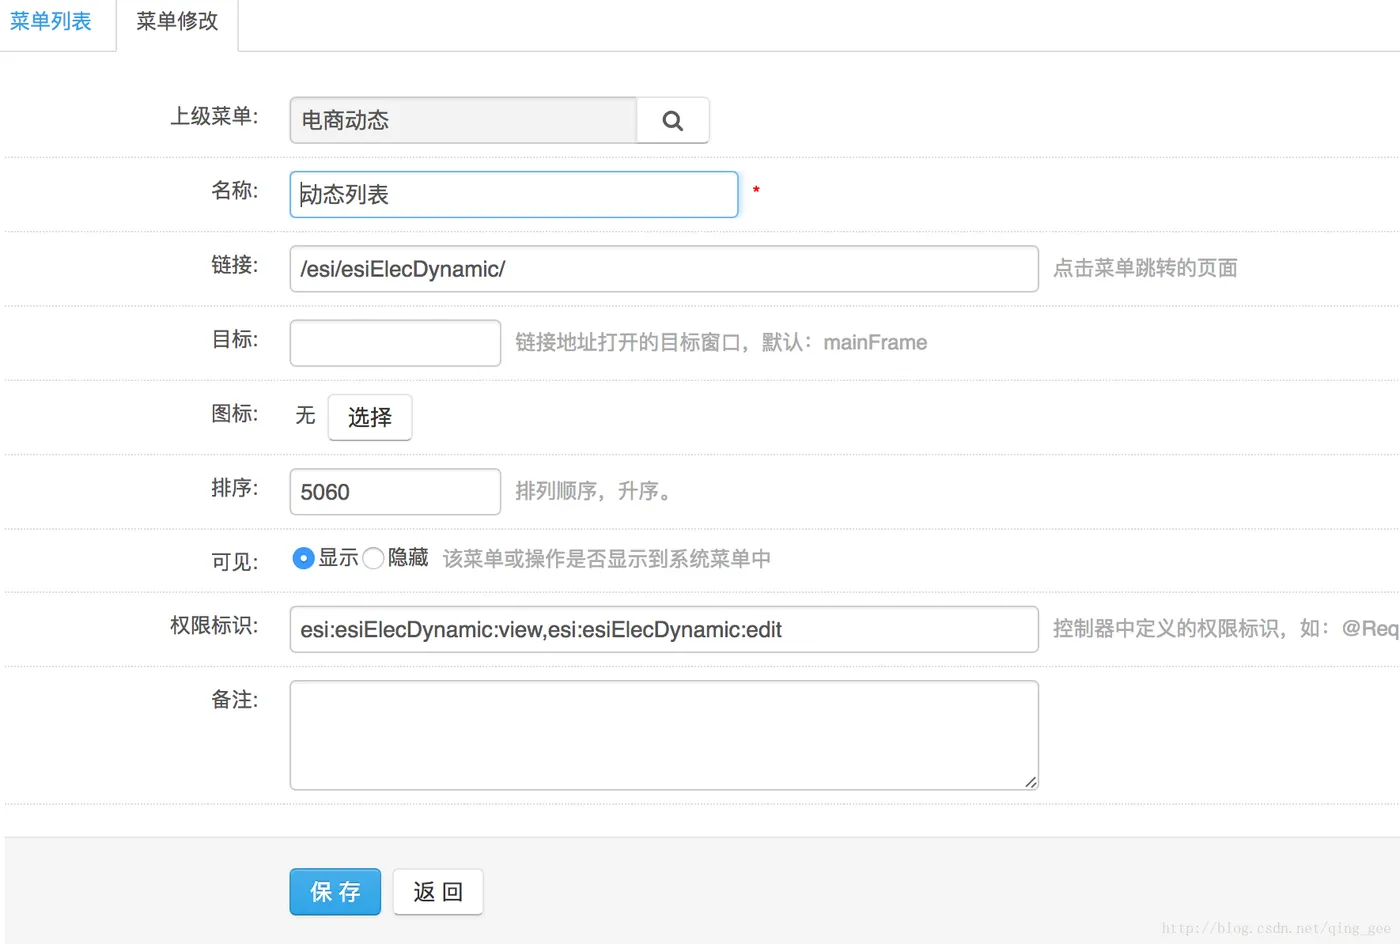Switch to the 菜单列表 tab
Image resolution: width=1400 pixels, height=944 pixels.
[51, 21]
